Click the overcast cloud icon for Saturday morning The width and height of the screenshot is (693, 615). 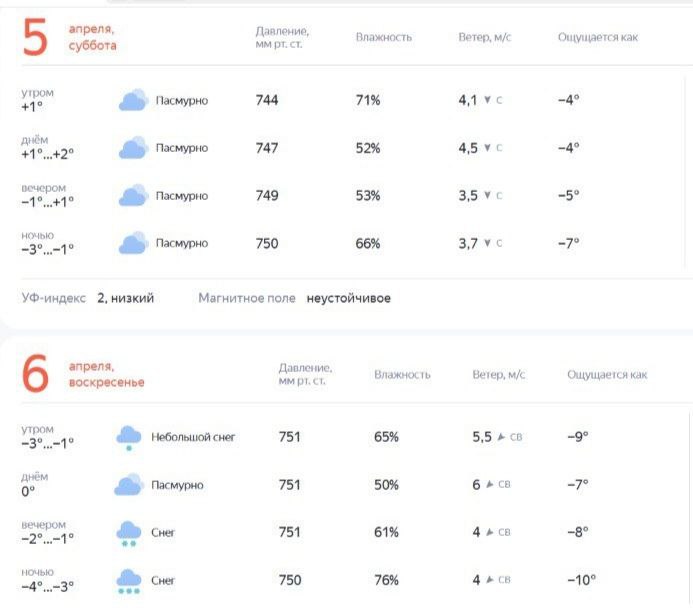pyautogui.click(x=133, y=100)
